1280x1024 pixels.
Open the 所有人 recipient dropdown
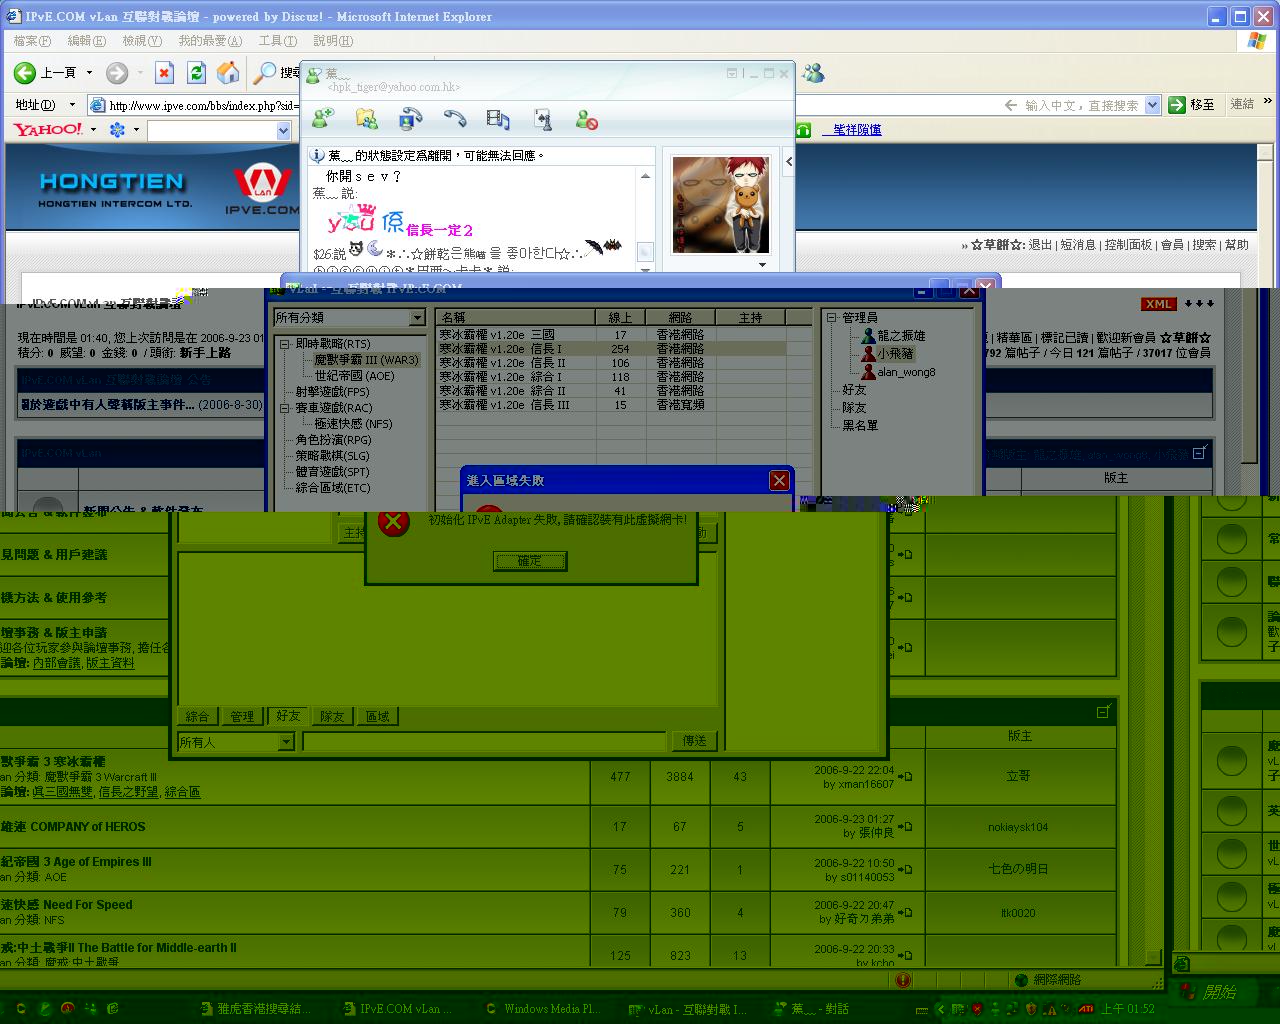pos(286,742)
